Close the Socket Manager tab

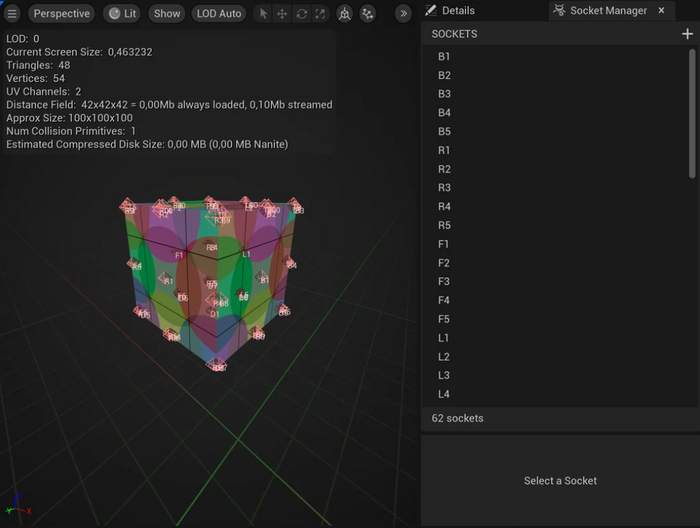pyautogui.click(x=661, y=10)
